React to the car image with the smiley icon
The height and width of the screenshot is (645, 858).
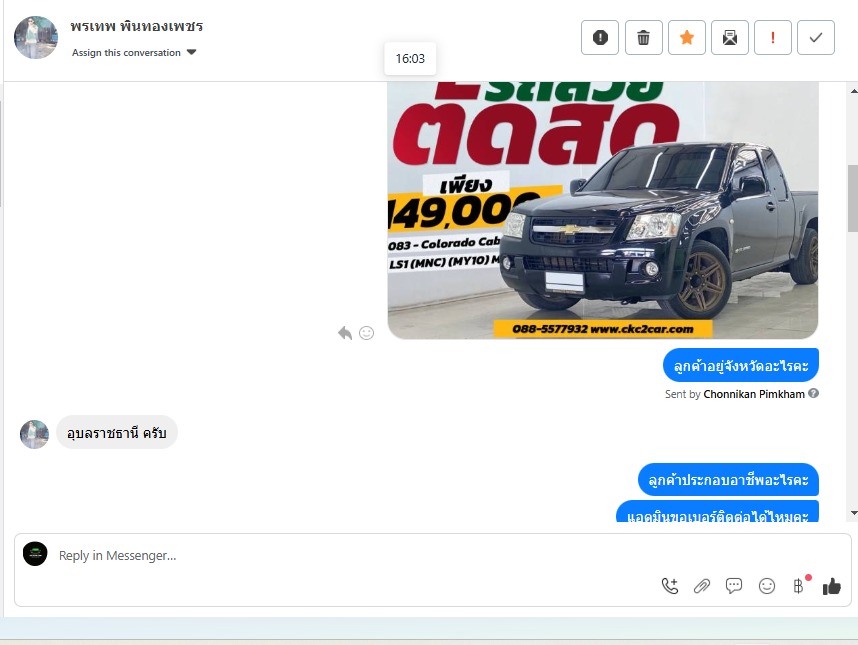pyautogui.click(x=367, y=333)
